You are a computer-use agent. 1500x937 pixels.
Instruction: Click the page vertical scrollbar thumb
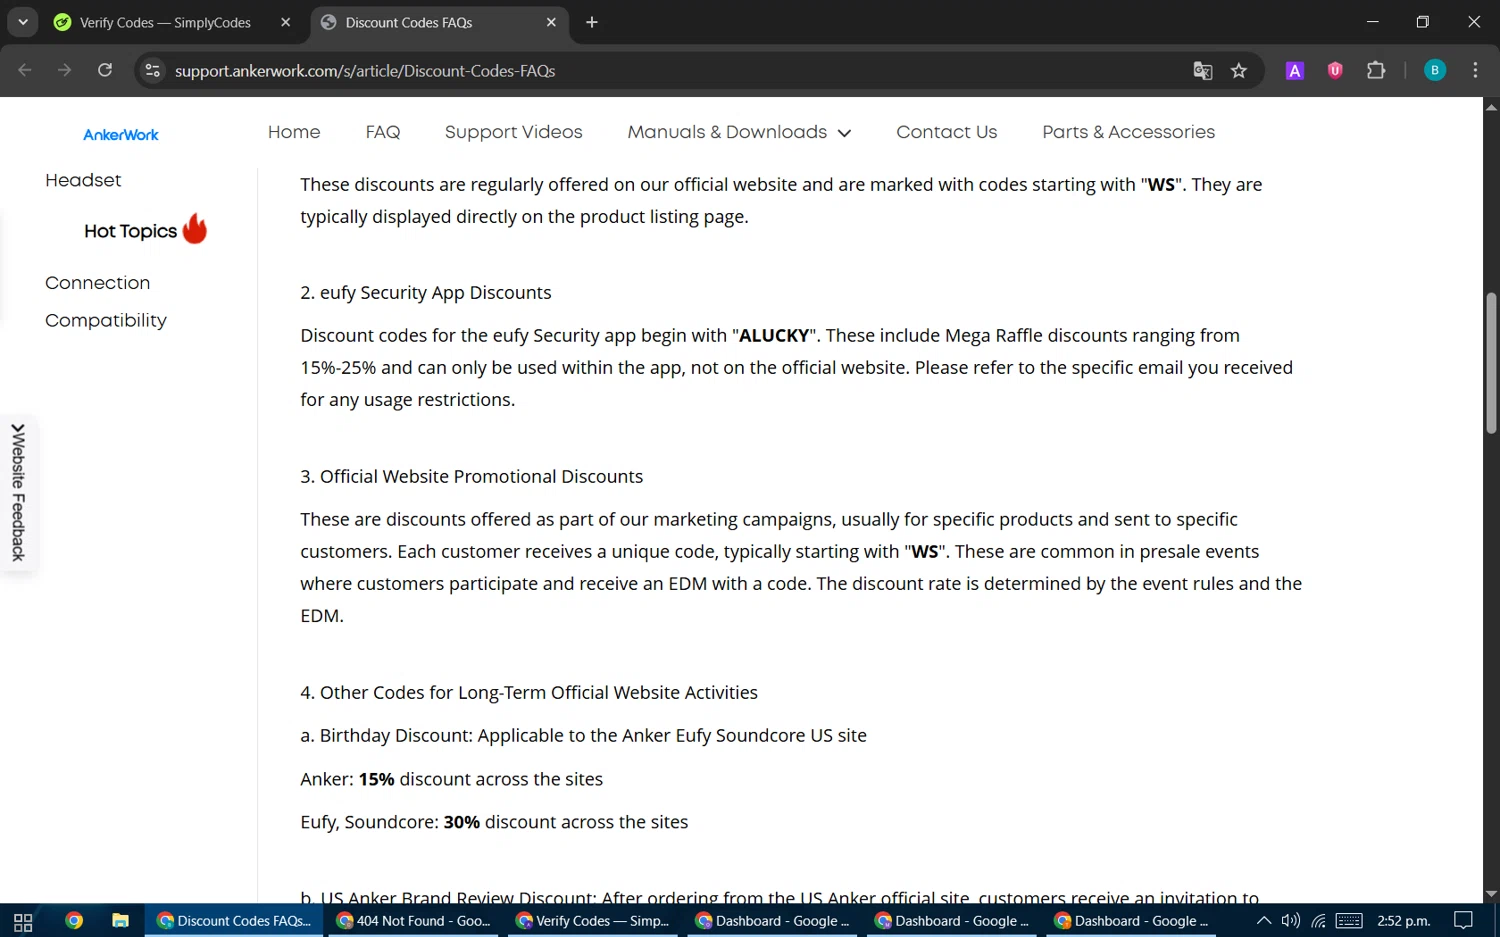(x=1491, y=363)
